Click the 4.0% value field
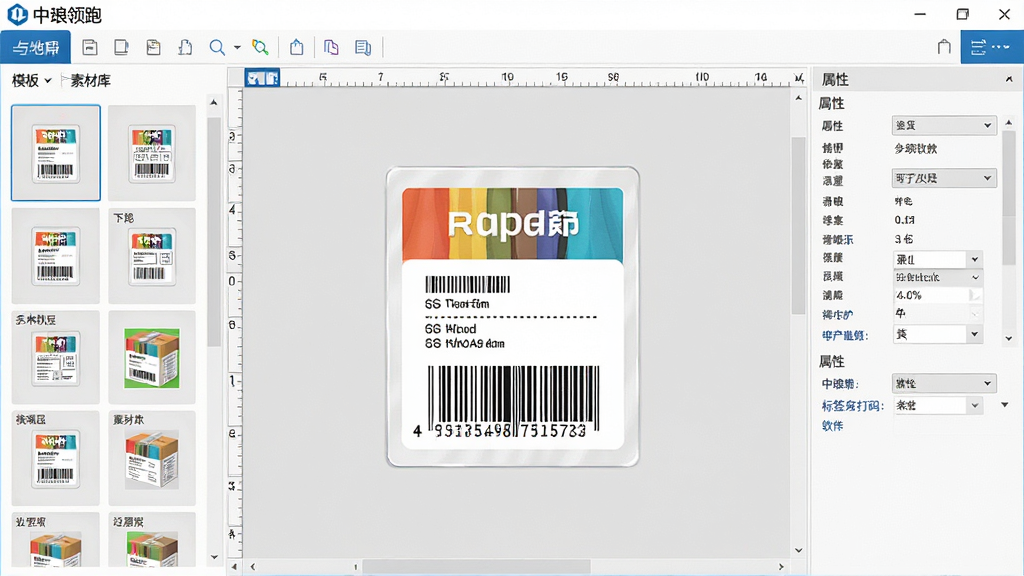1024x576 pixels. pyautogui.click(x=938, y=295)
